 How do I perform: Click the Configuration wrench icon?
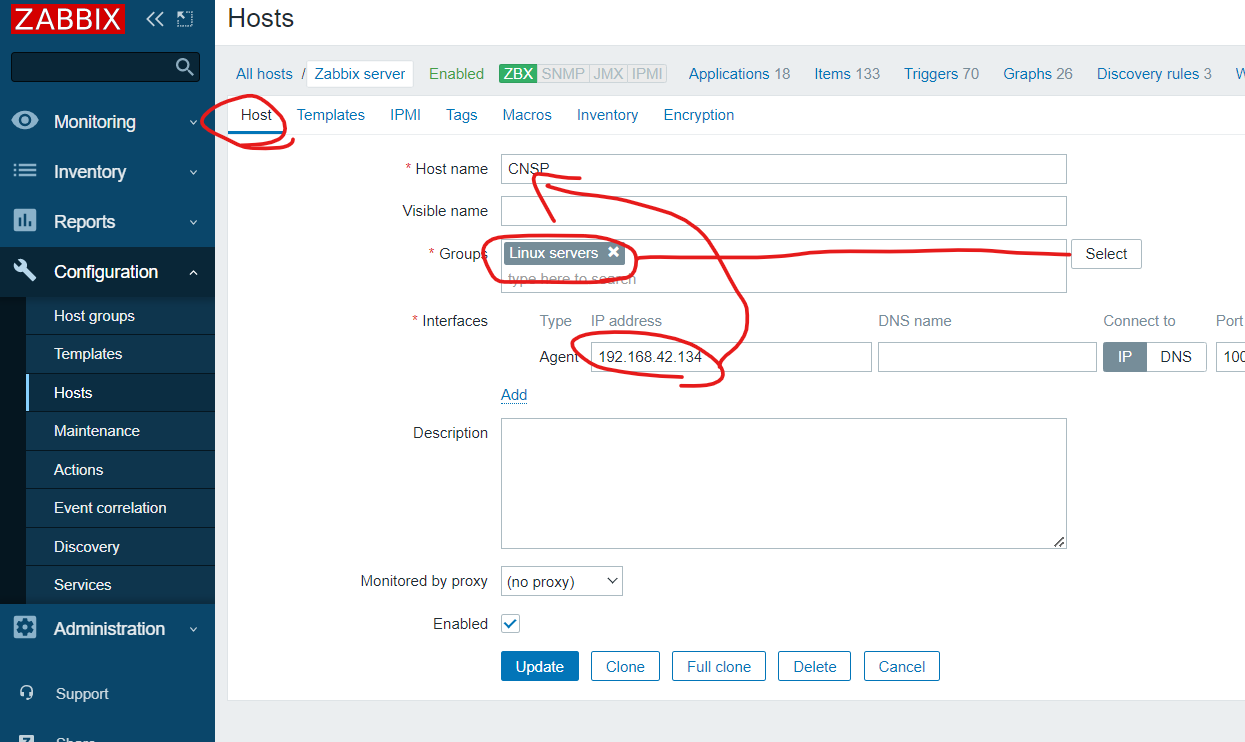point(25,271)
